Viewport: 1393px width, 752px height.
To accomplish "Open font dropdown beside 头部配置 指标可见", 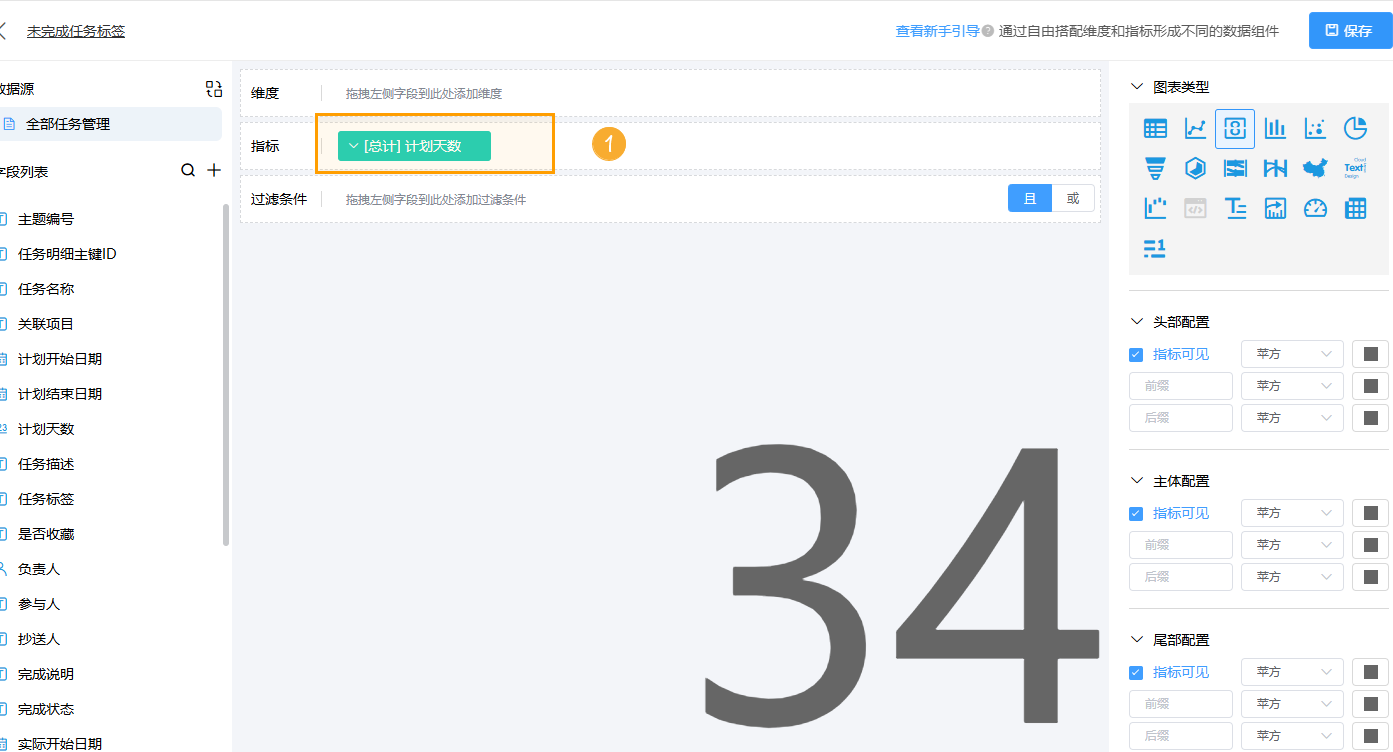I will click(1292, 354).
